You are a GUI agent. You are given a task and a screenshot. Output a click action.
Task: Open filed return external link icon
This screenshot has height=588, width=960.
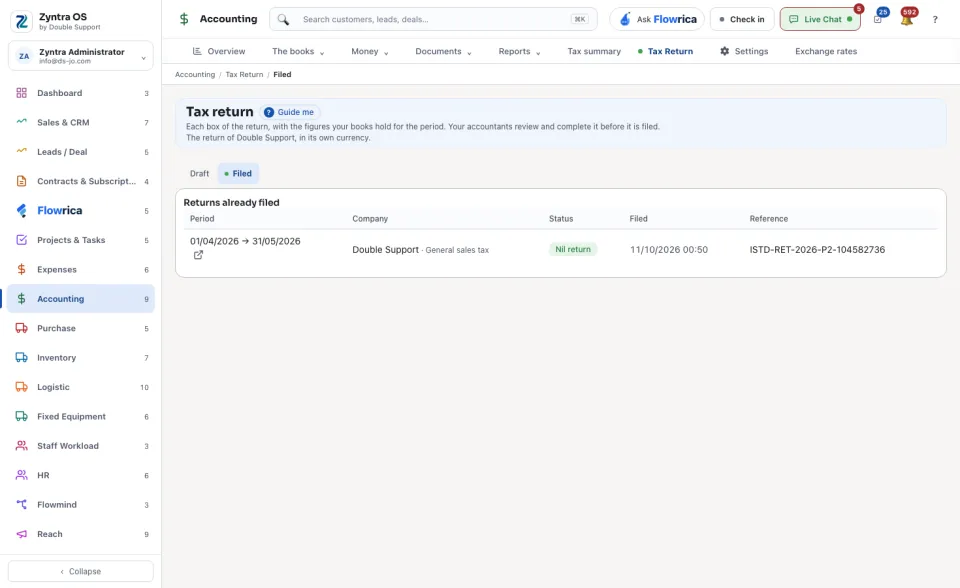tap(198, 255)
